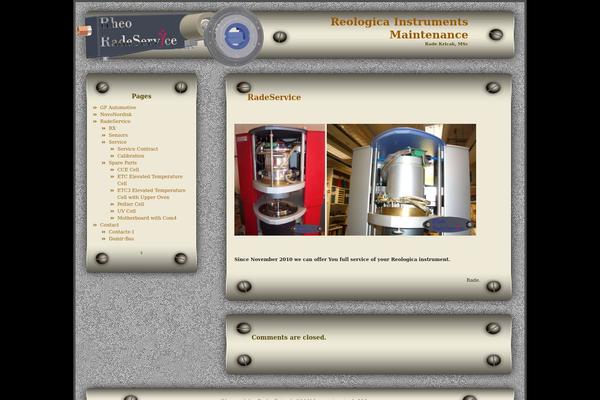View the CCE Cell spare part page

point(128,170)
